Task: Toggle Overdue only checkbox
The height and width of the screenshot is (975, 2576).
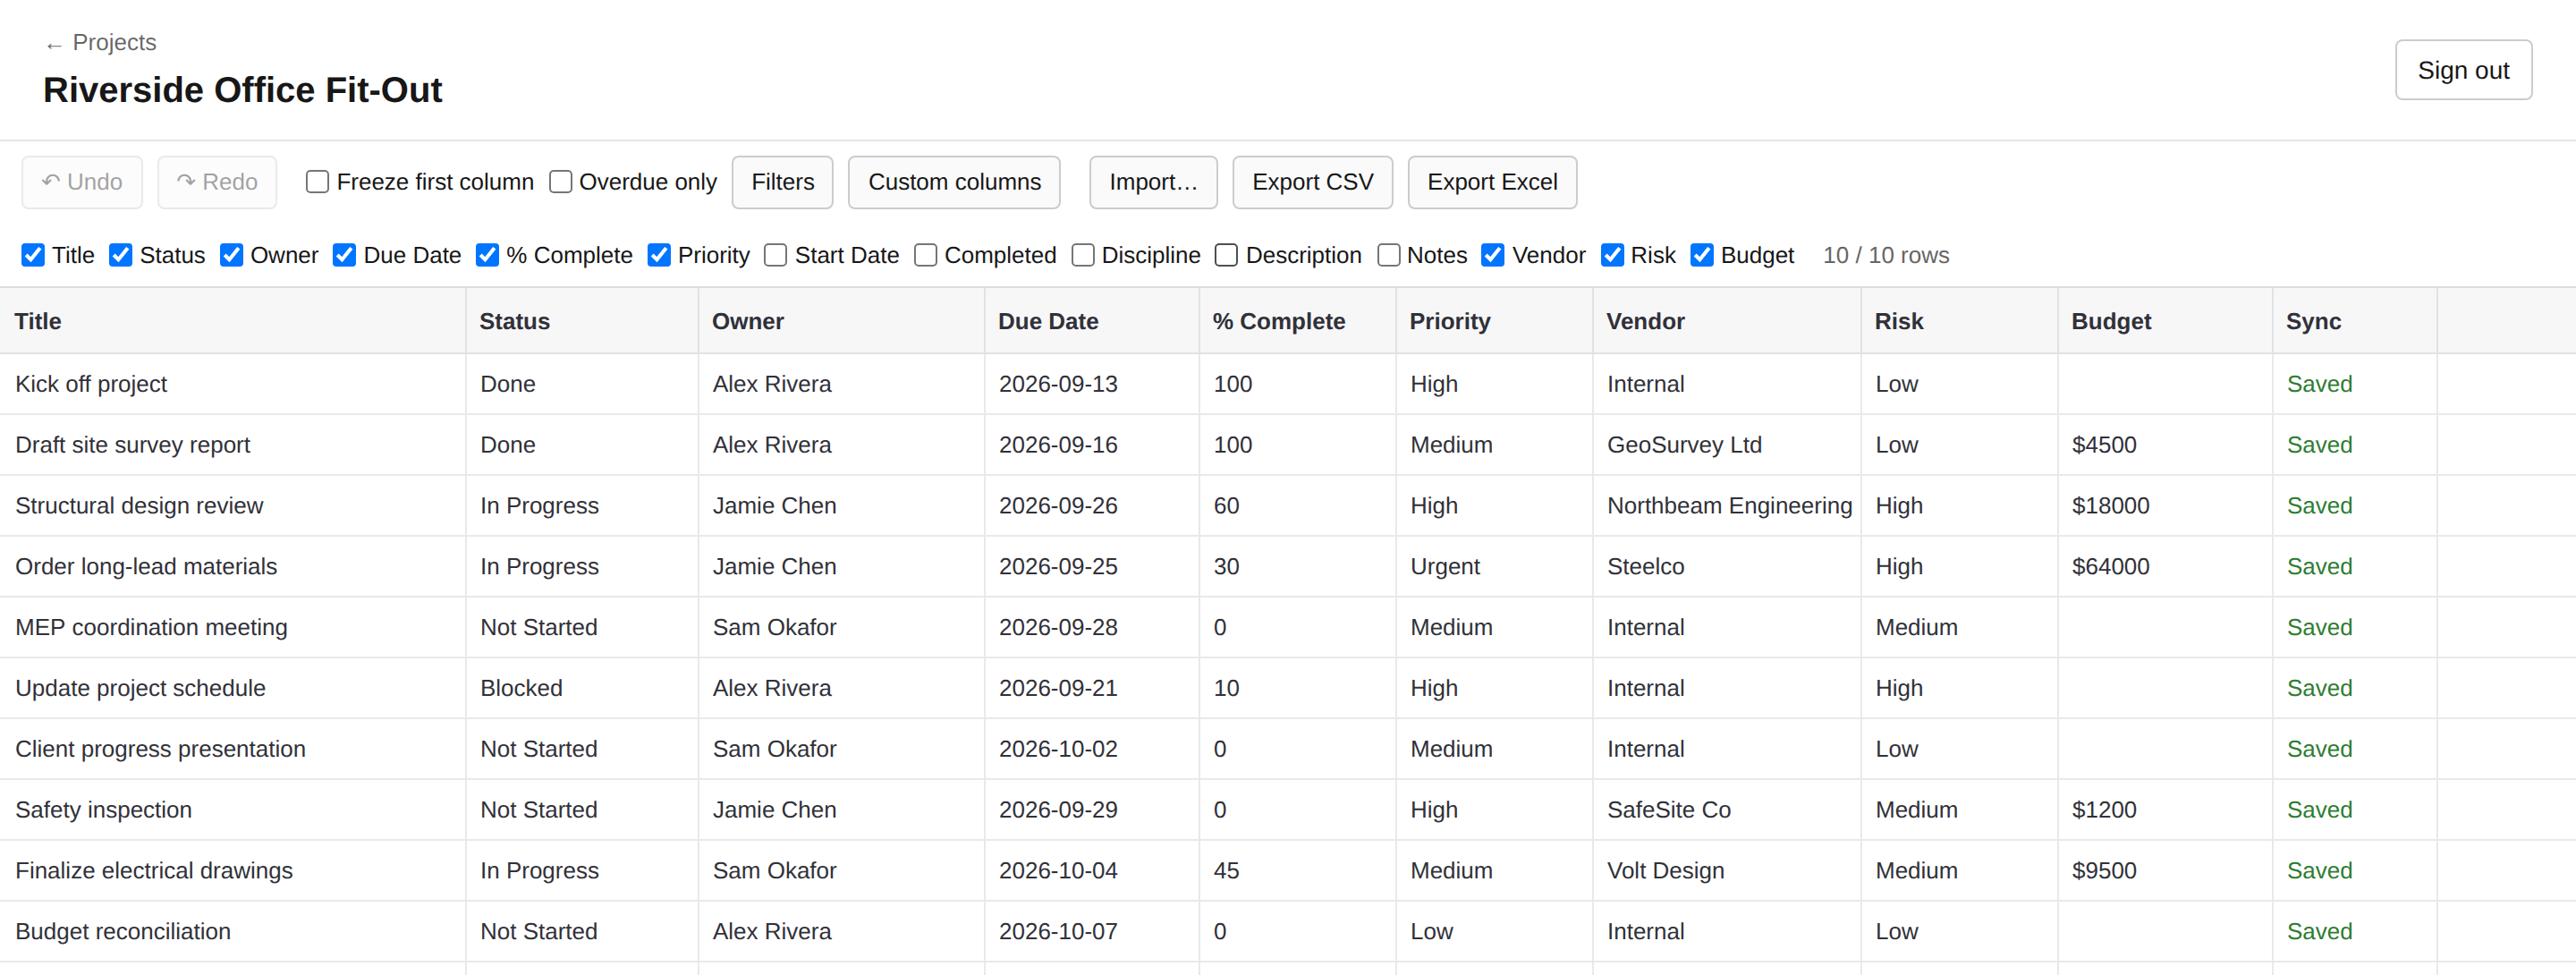Action: click(560, 182)
